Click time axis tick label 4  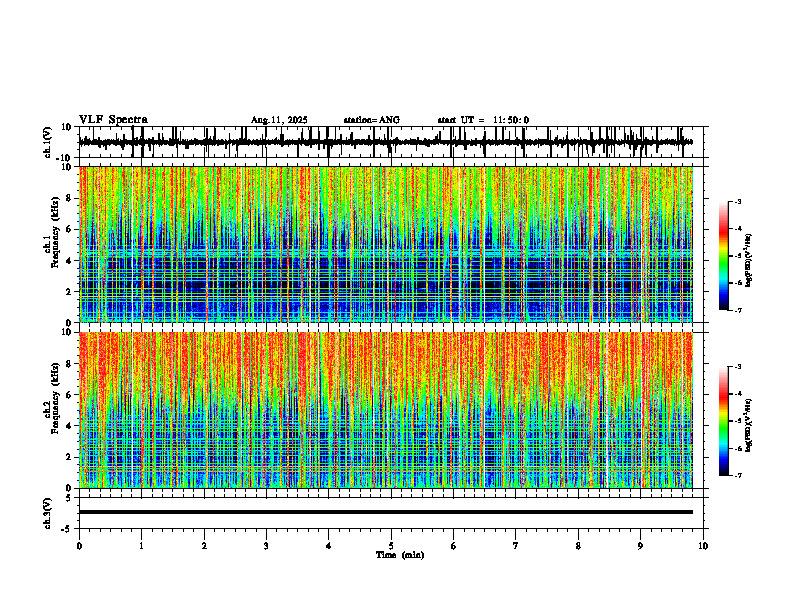[x=329, y=546]
